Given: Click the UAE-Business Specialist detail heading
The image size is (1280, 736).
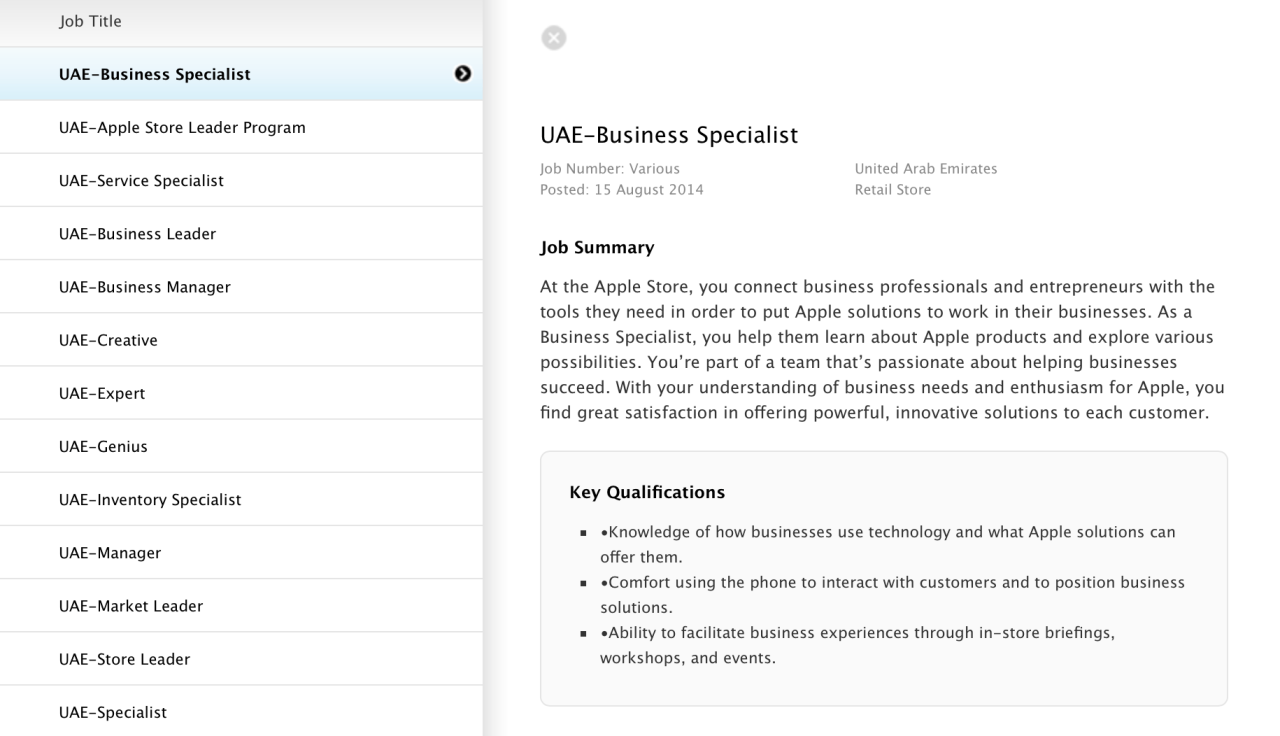Looking at the screenshot, I should [x=669, y=135].
